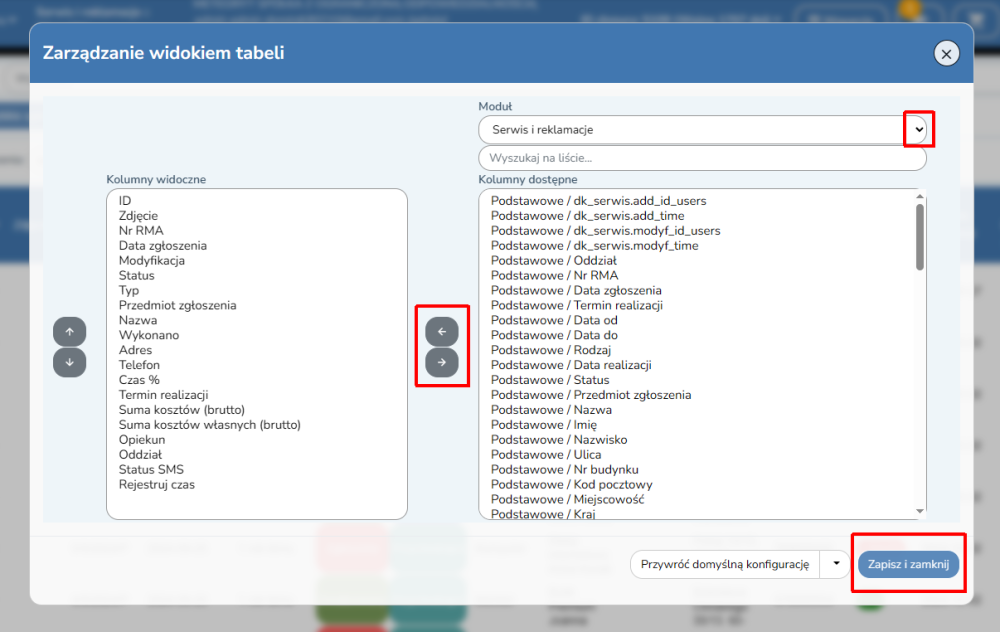Image resolution: width=1000 pixels, height=632 pixels.
Task: Select Podstawowe / Kod pocztowy entry
Action: pyautogui.click(x=571, y=485)
